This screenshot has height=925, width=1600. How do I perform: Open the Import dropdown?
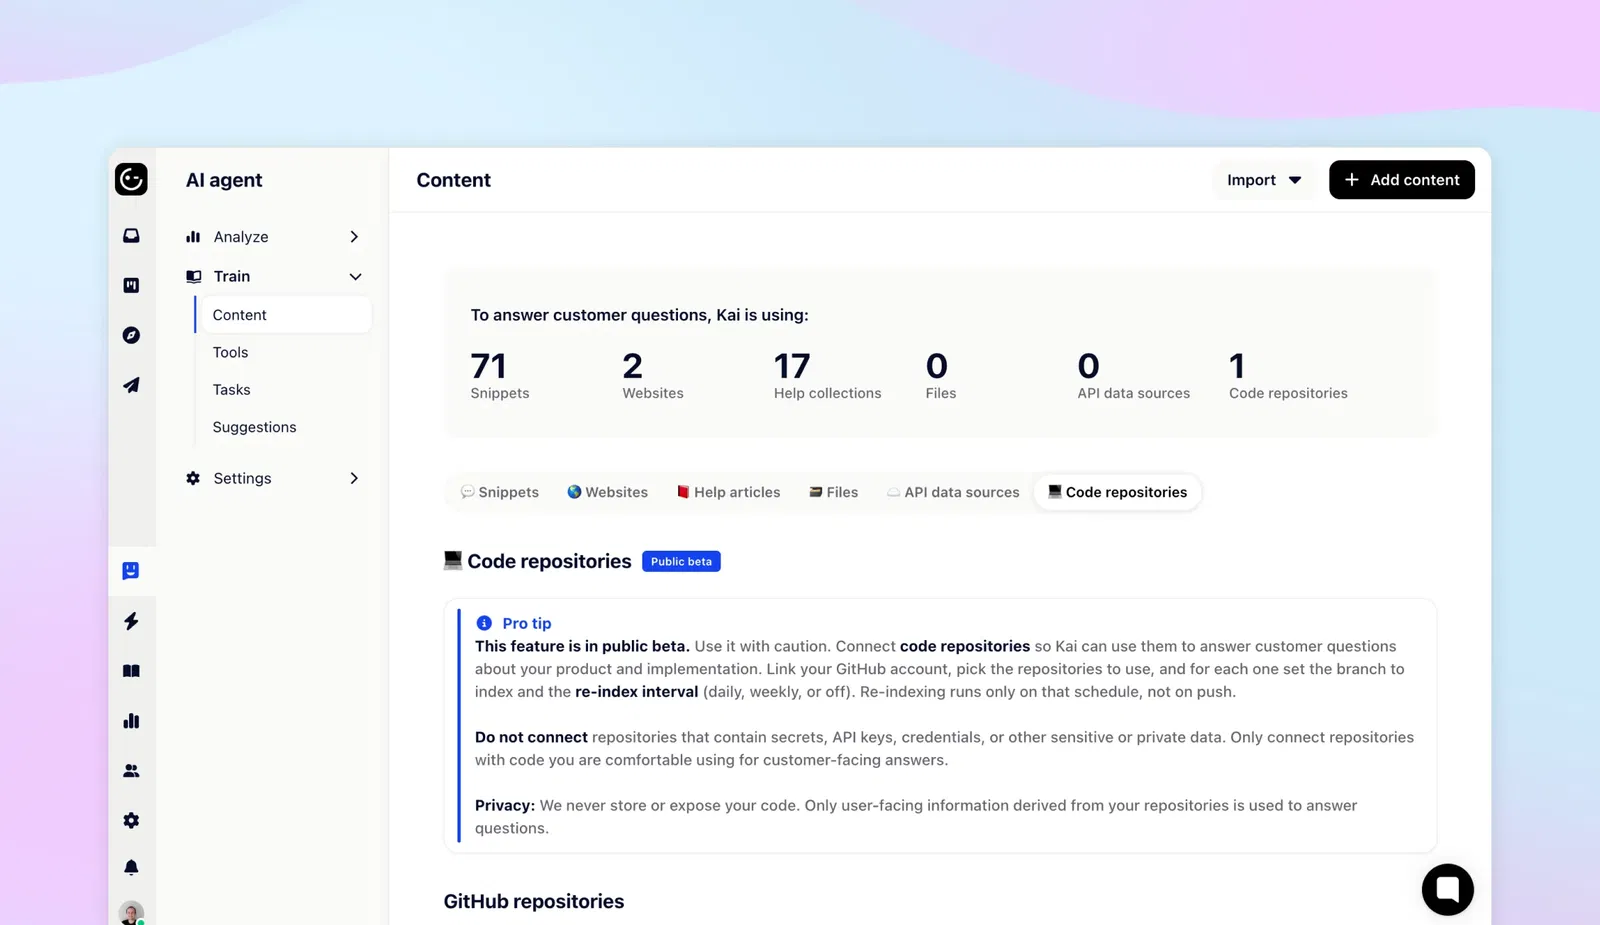(x=1264, y=180)
